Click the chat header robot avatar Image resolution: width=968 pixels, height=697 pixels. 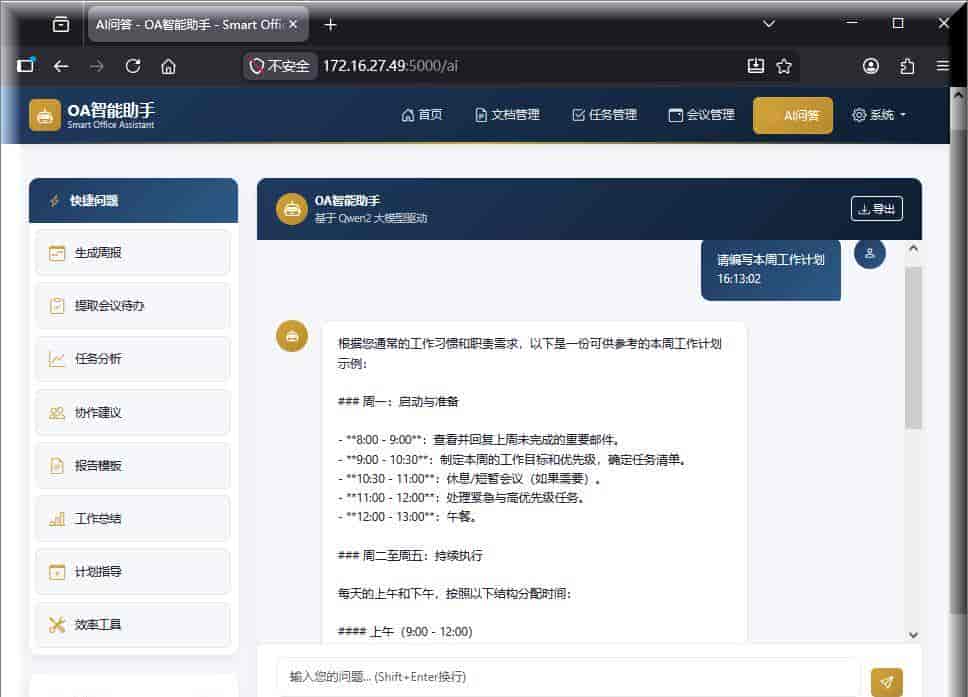pyautogui.click(x=292, y=209)
